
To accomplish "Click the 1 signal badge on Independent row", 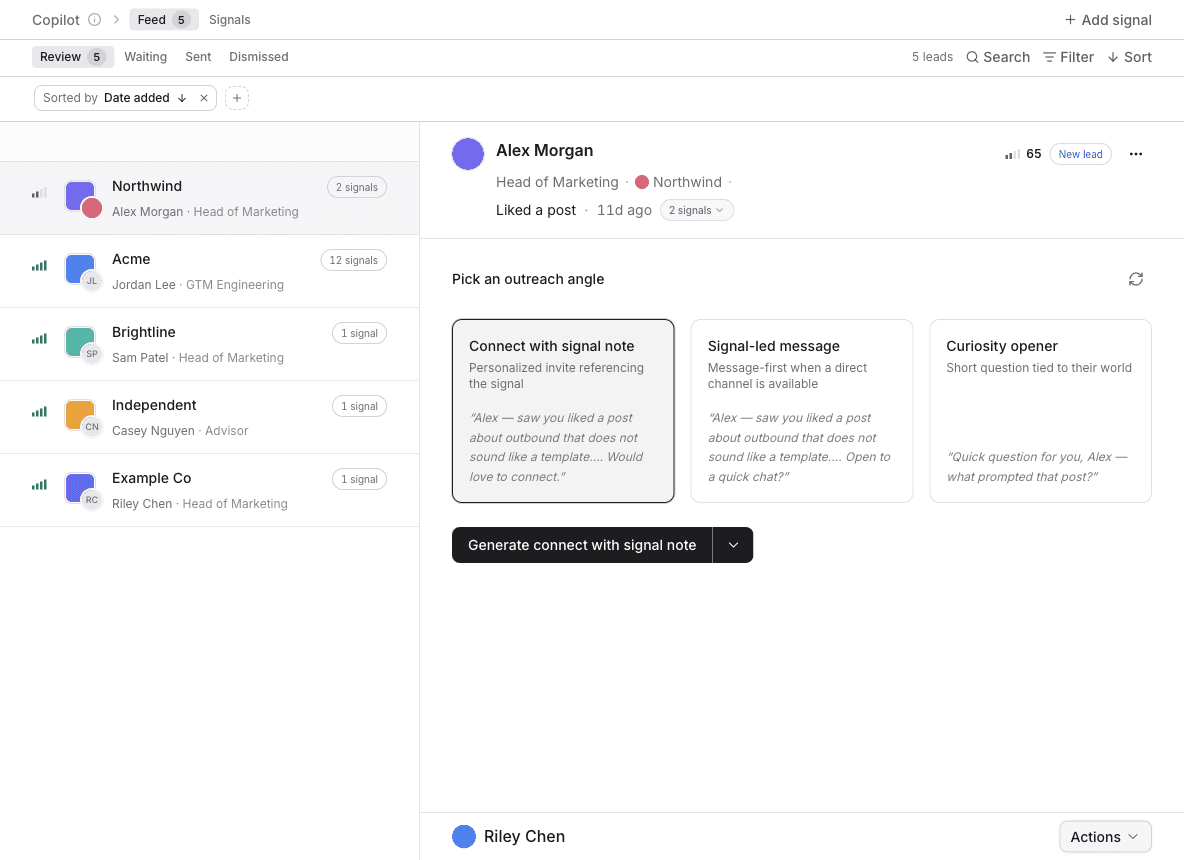I will [x=359, y=406].
